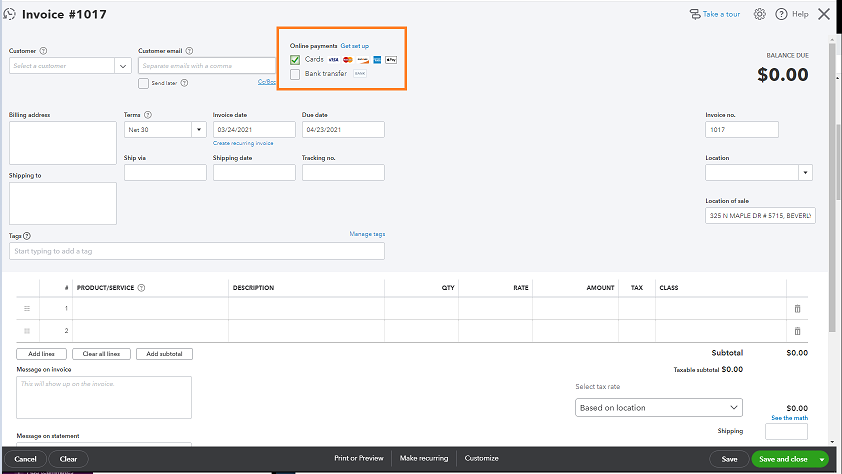
Task: Click the Billing address text box
Action: (x=63, y=143)
